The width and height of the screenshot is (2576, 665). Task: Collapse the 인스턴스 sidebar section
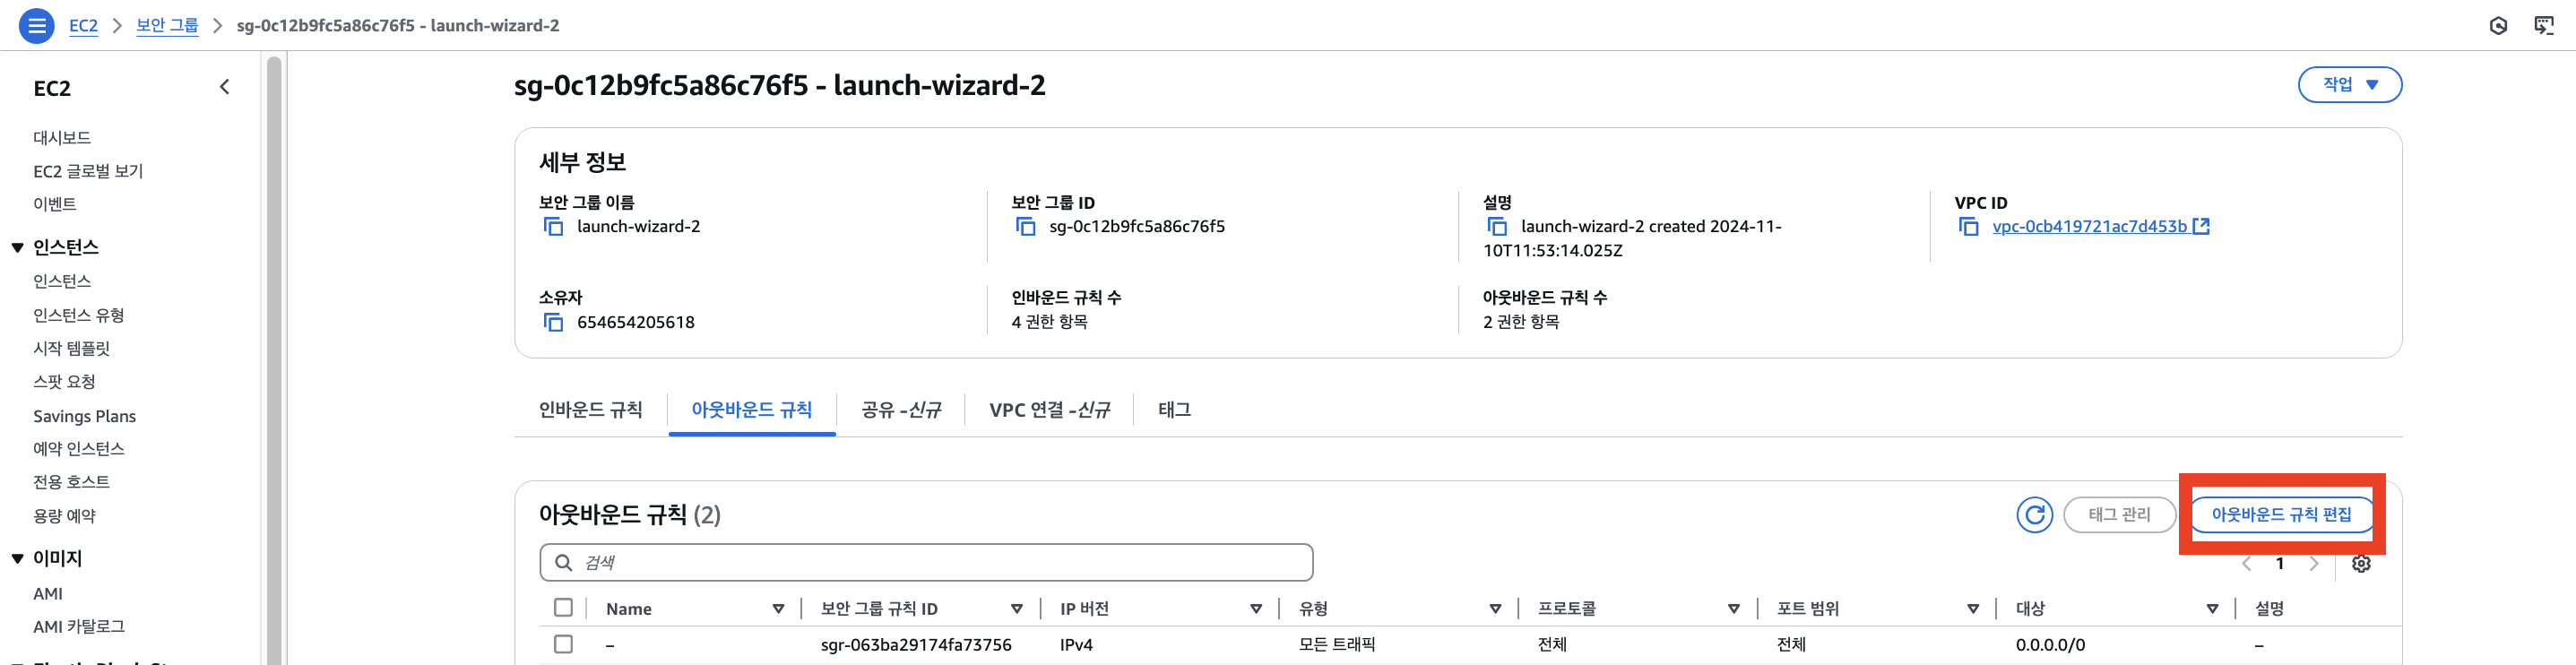coord(17,247)
